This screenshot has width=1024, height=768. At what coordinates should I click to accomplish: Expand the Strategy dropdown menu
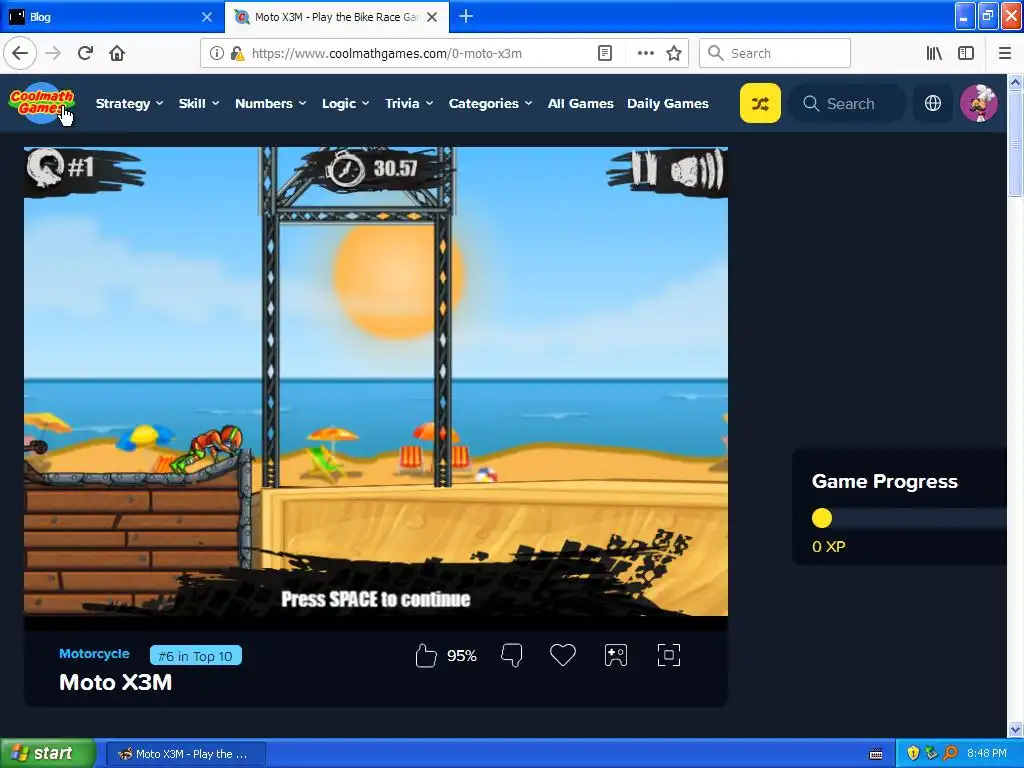pos(129,103)
